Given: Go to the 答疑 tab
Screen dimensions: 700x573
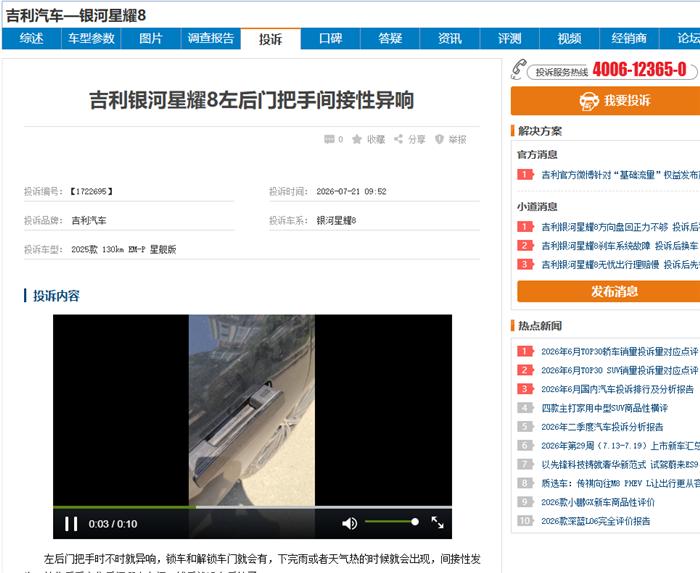Looking at the screenshot, I should tap(390, 38).
